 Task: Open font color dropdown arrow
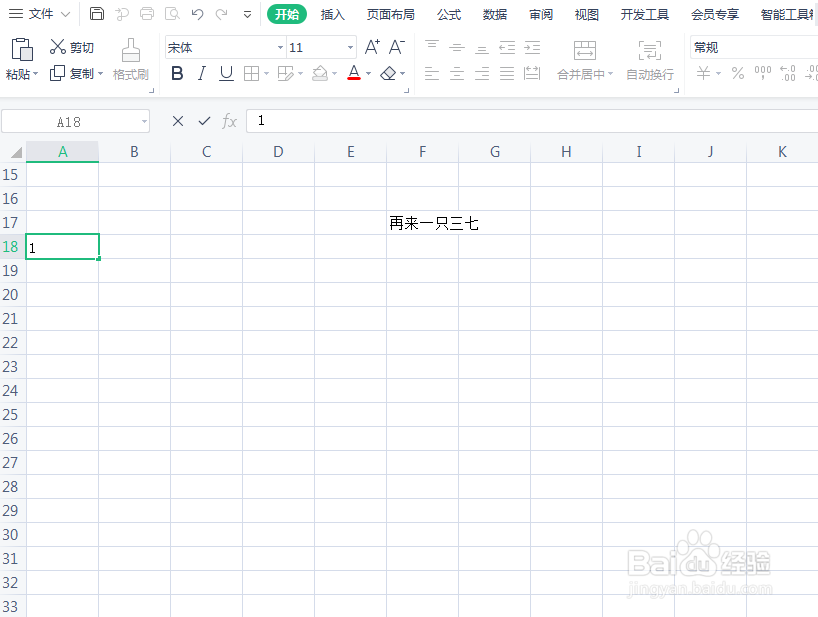coord(368,74)
